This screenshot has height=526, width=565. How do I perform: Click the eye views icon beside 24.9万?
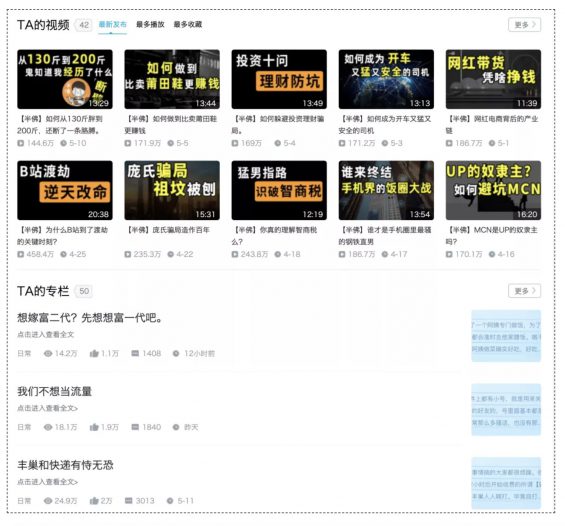(48, 500)
